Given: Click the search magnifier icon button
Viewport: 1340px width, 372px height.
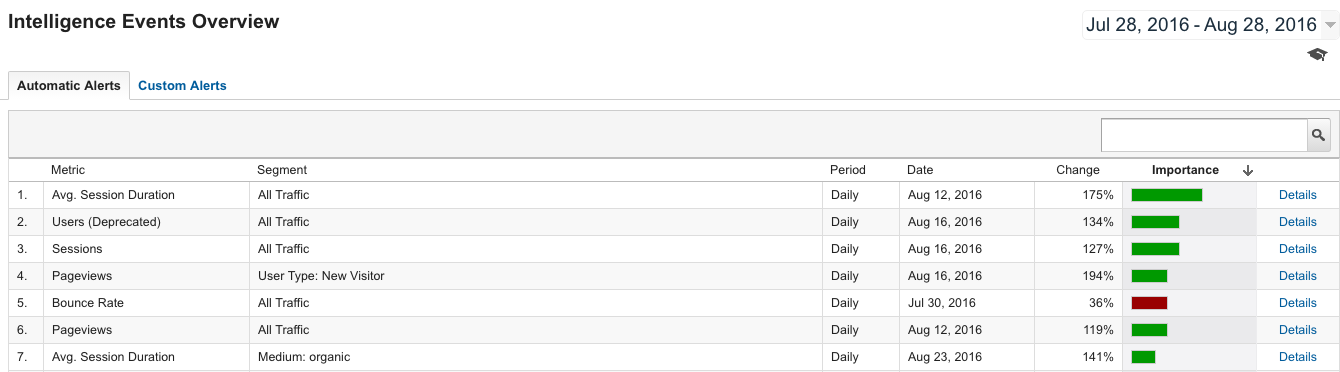Looking at the screenshot, I should [x=1319, y=135].
